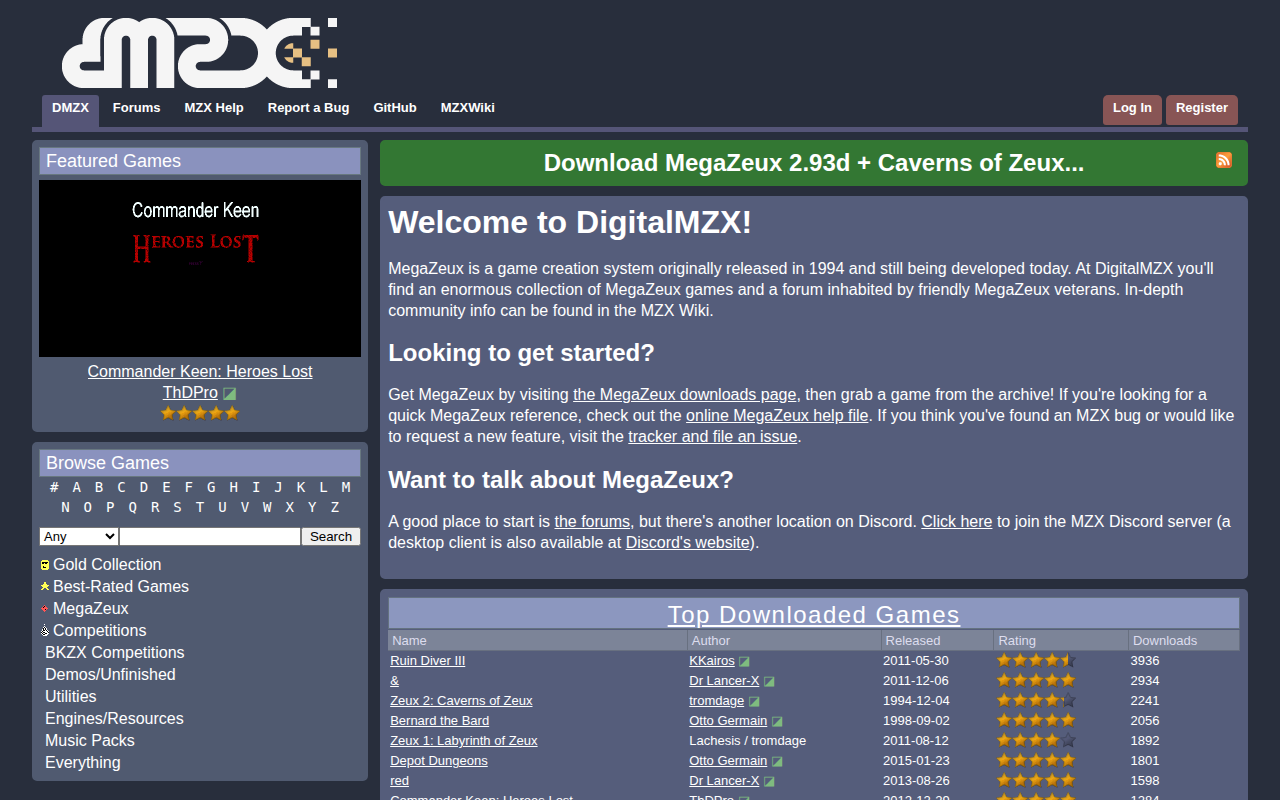Viewport: 1280px width, 800px height.
Task: Open the Ruin Diver III game link
Action: [428, 661]
